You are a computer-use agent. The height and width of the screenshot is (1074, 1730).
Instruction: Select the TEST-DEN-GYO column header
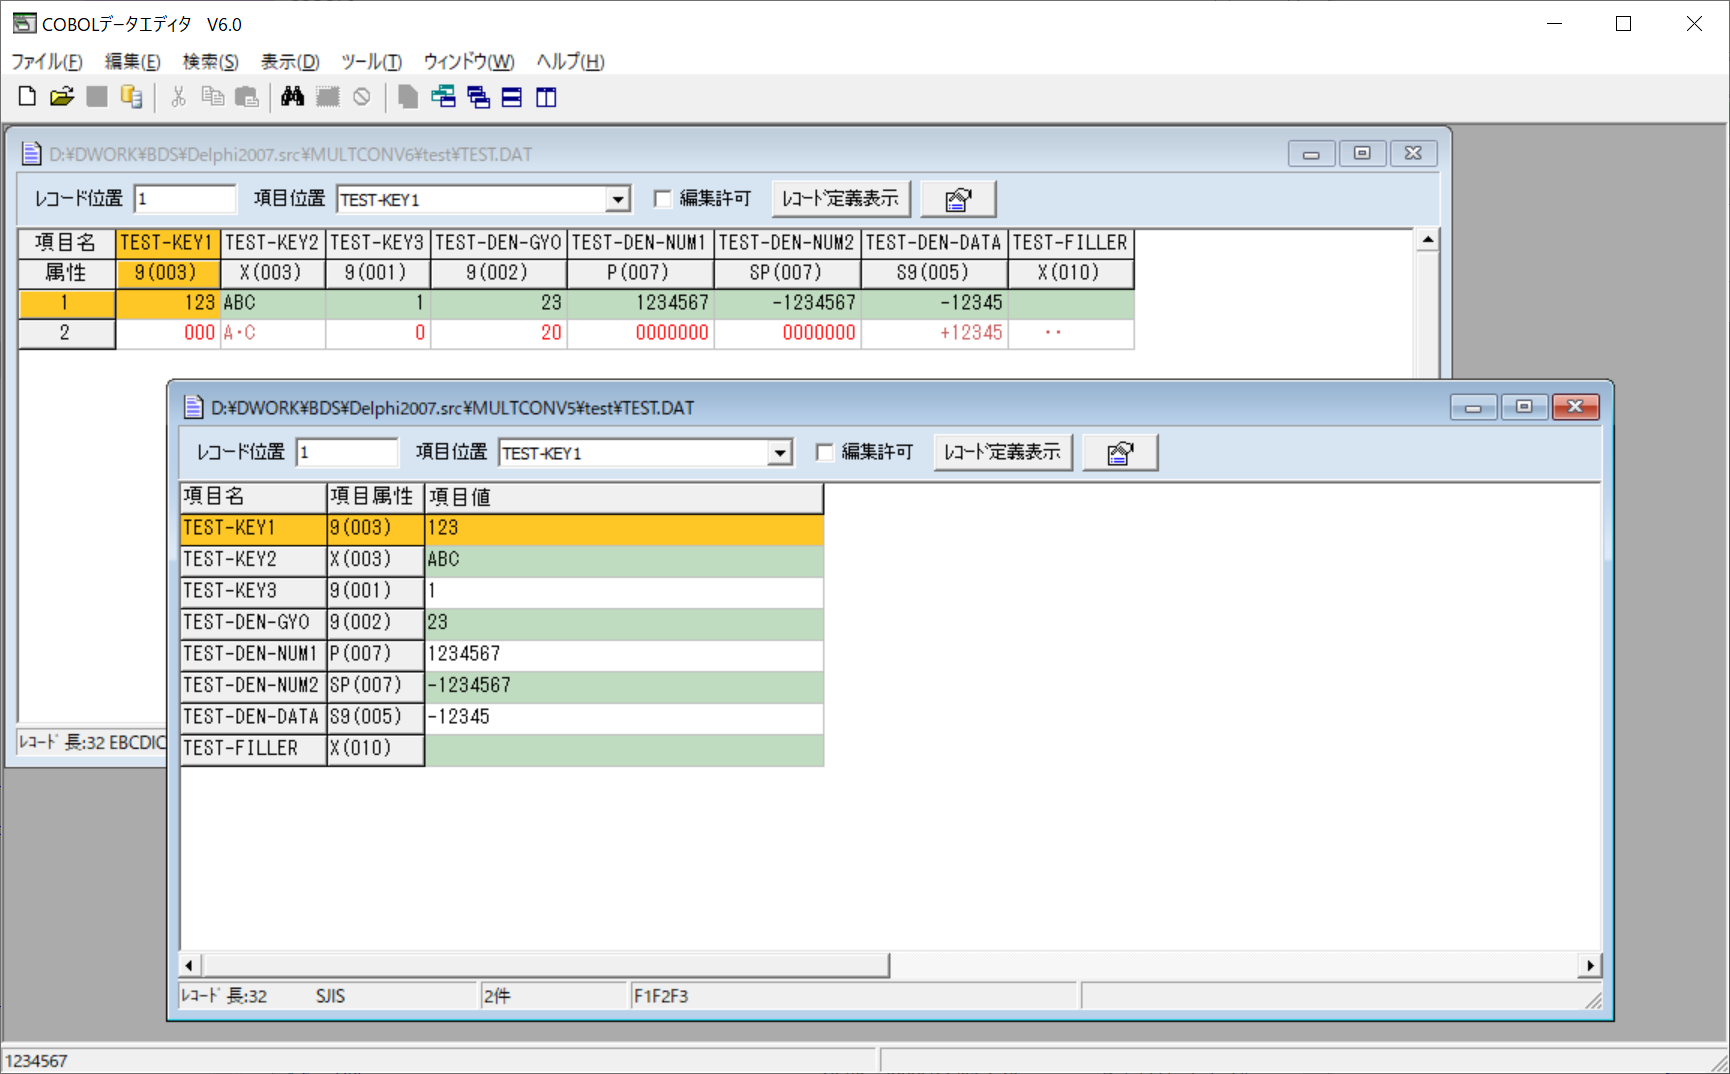click(x=498, y=243)
